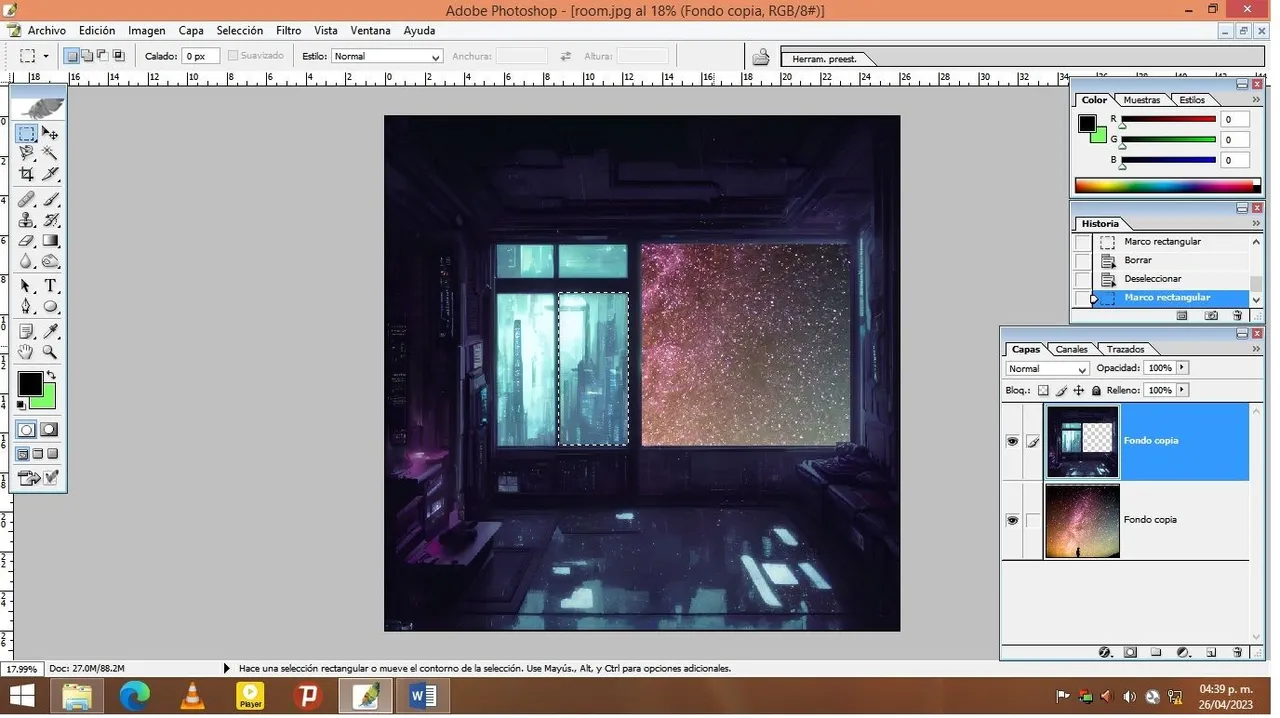
Task: Toggle lock position
Action: point(1078,390)
